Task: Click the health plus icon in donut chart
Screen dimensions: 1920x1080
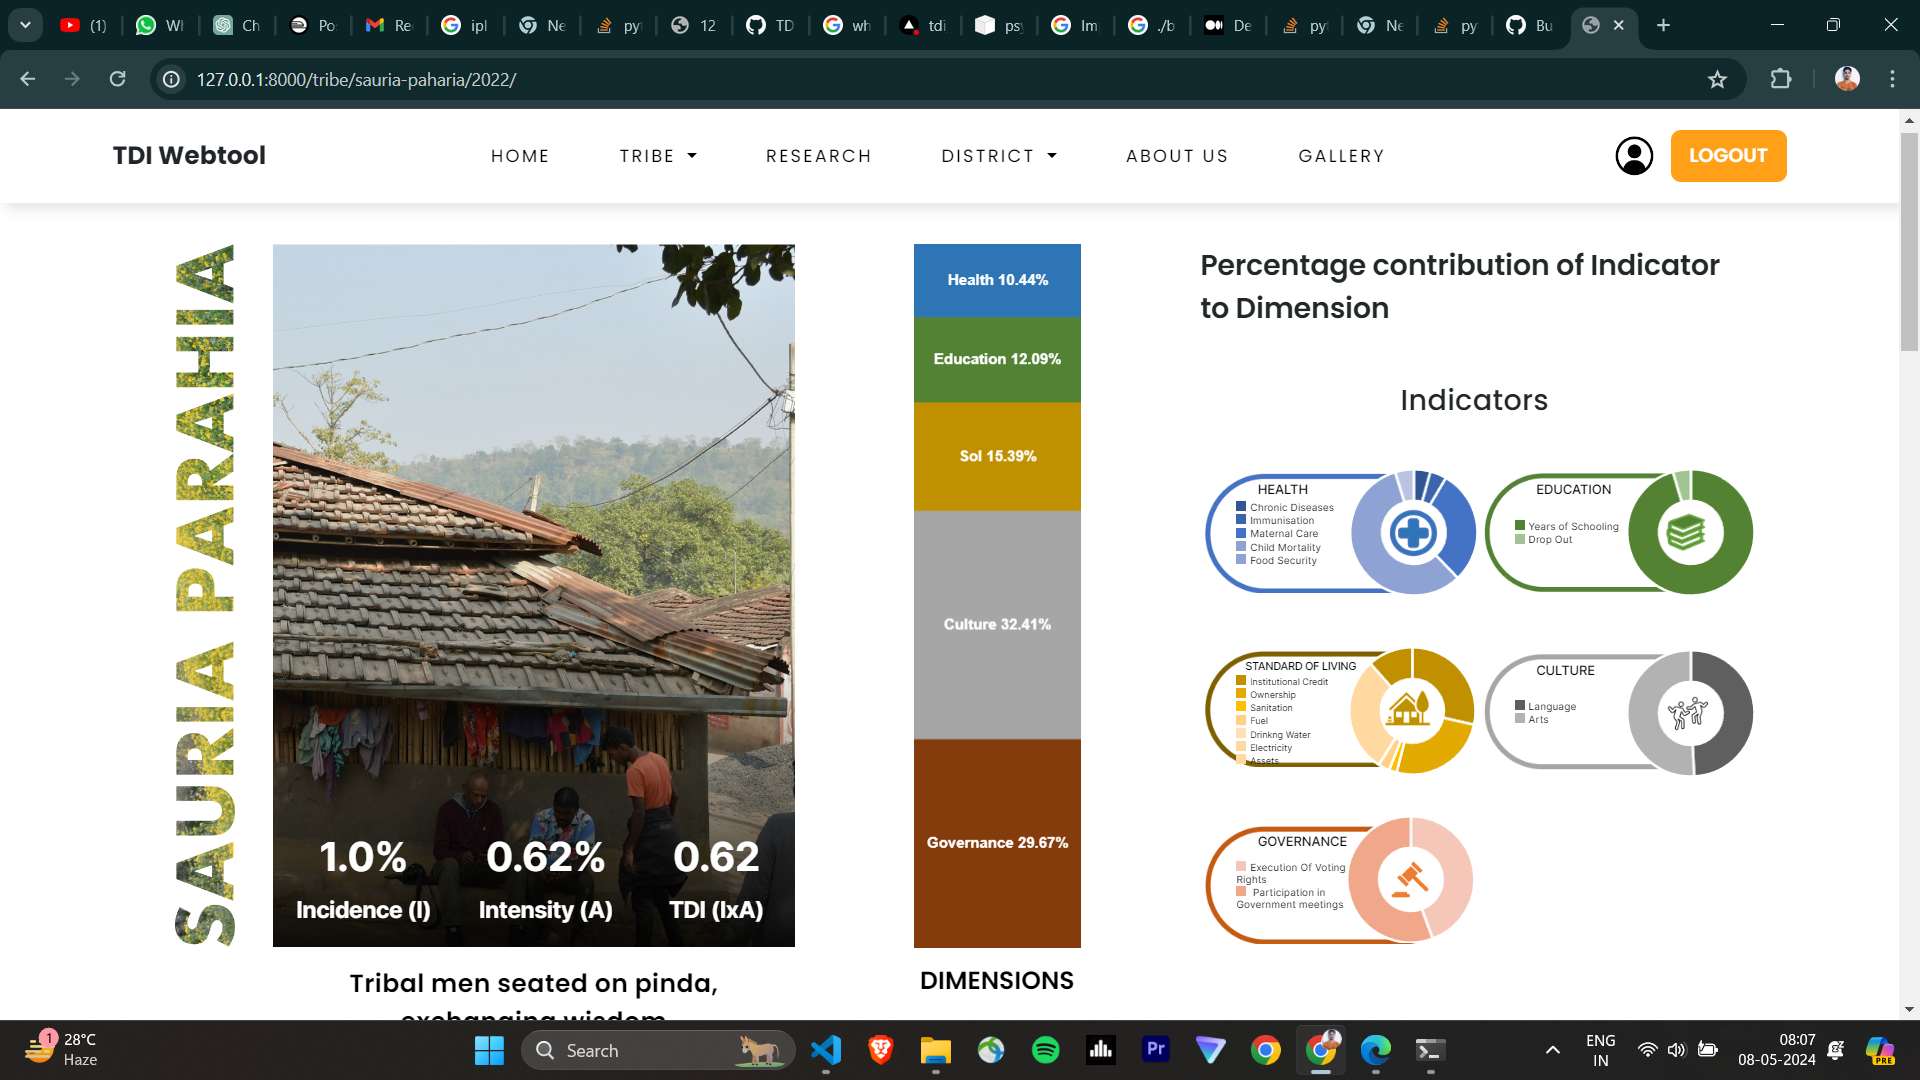Action: point(1413,533)
